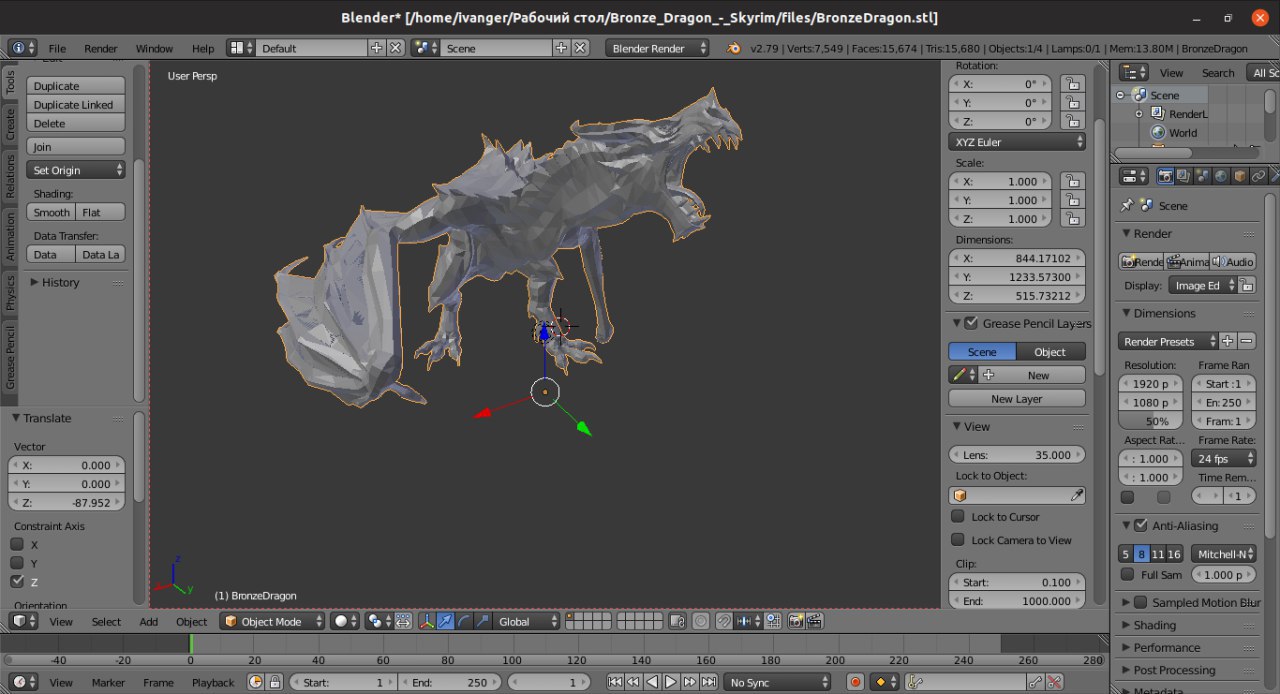
Task: Switch to the Physics tab in tool shelf
Action: [x=11, y=293]
